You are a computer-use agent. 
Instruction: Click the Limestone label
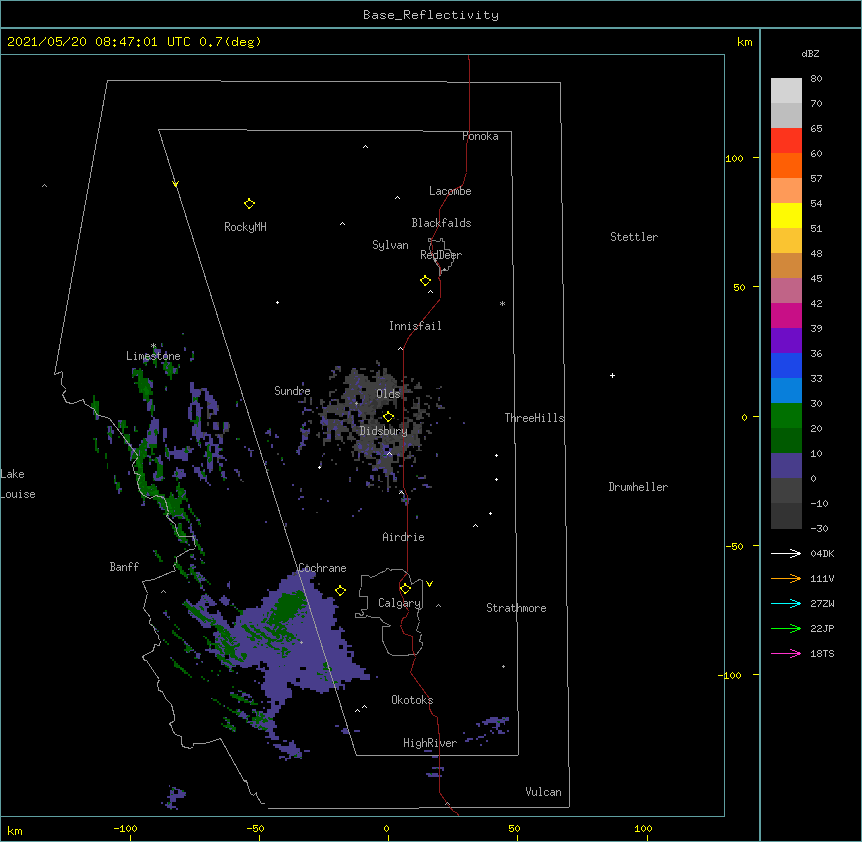point(153,356)
